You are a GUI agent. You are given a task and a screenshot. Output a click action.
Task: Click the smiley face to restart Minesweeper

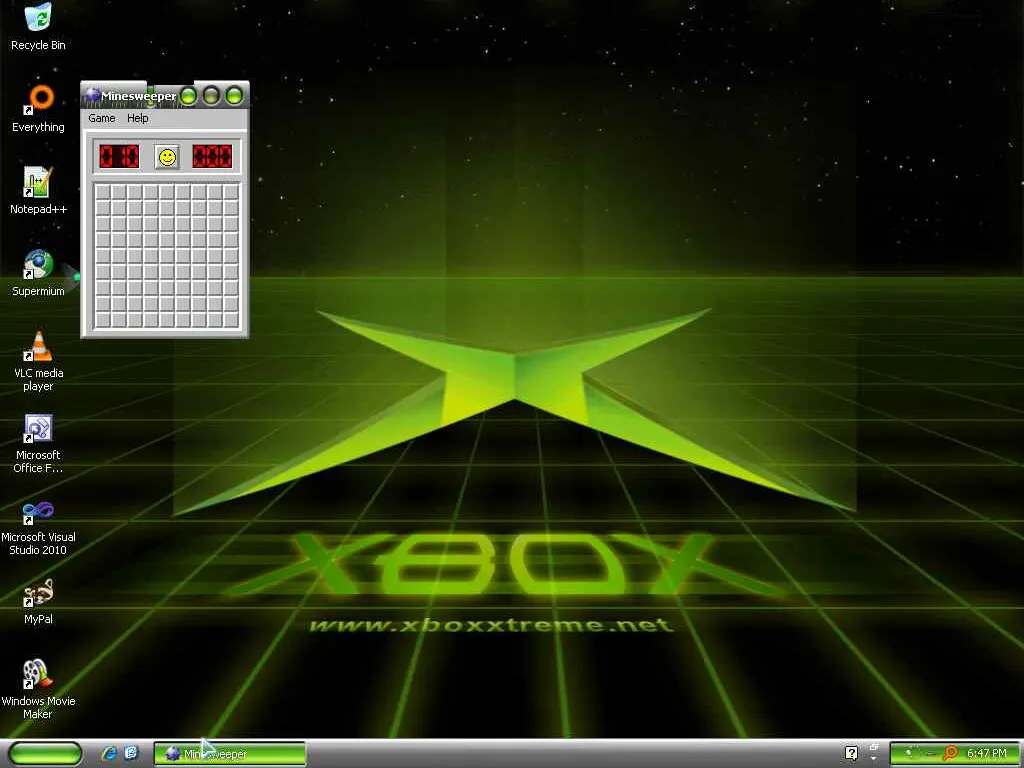167,157
